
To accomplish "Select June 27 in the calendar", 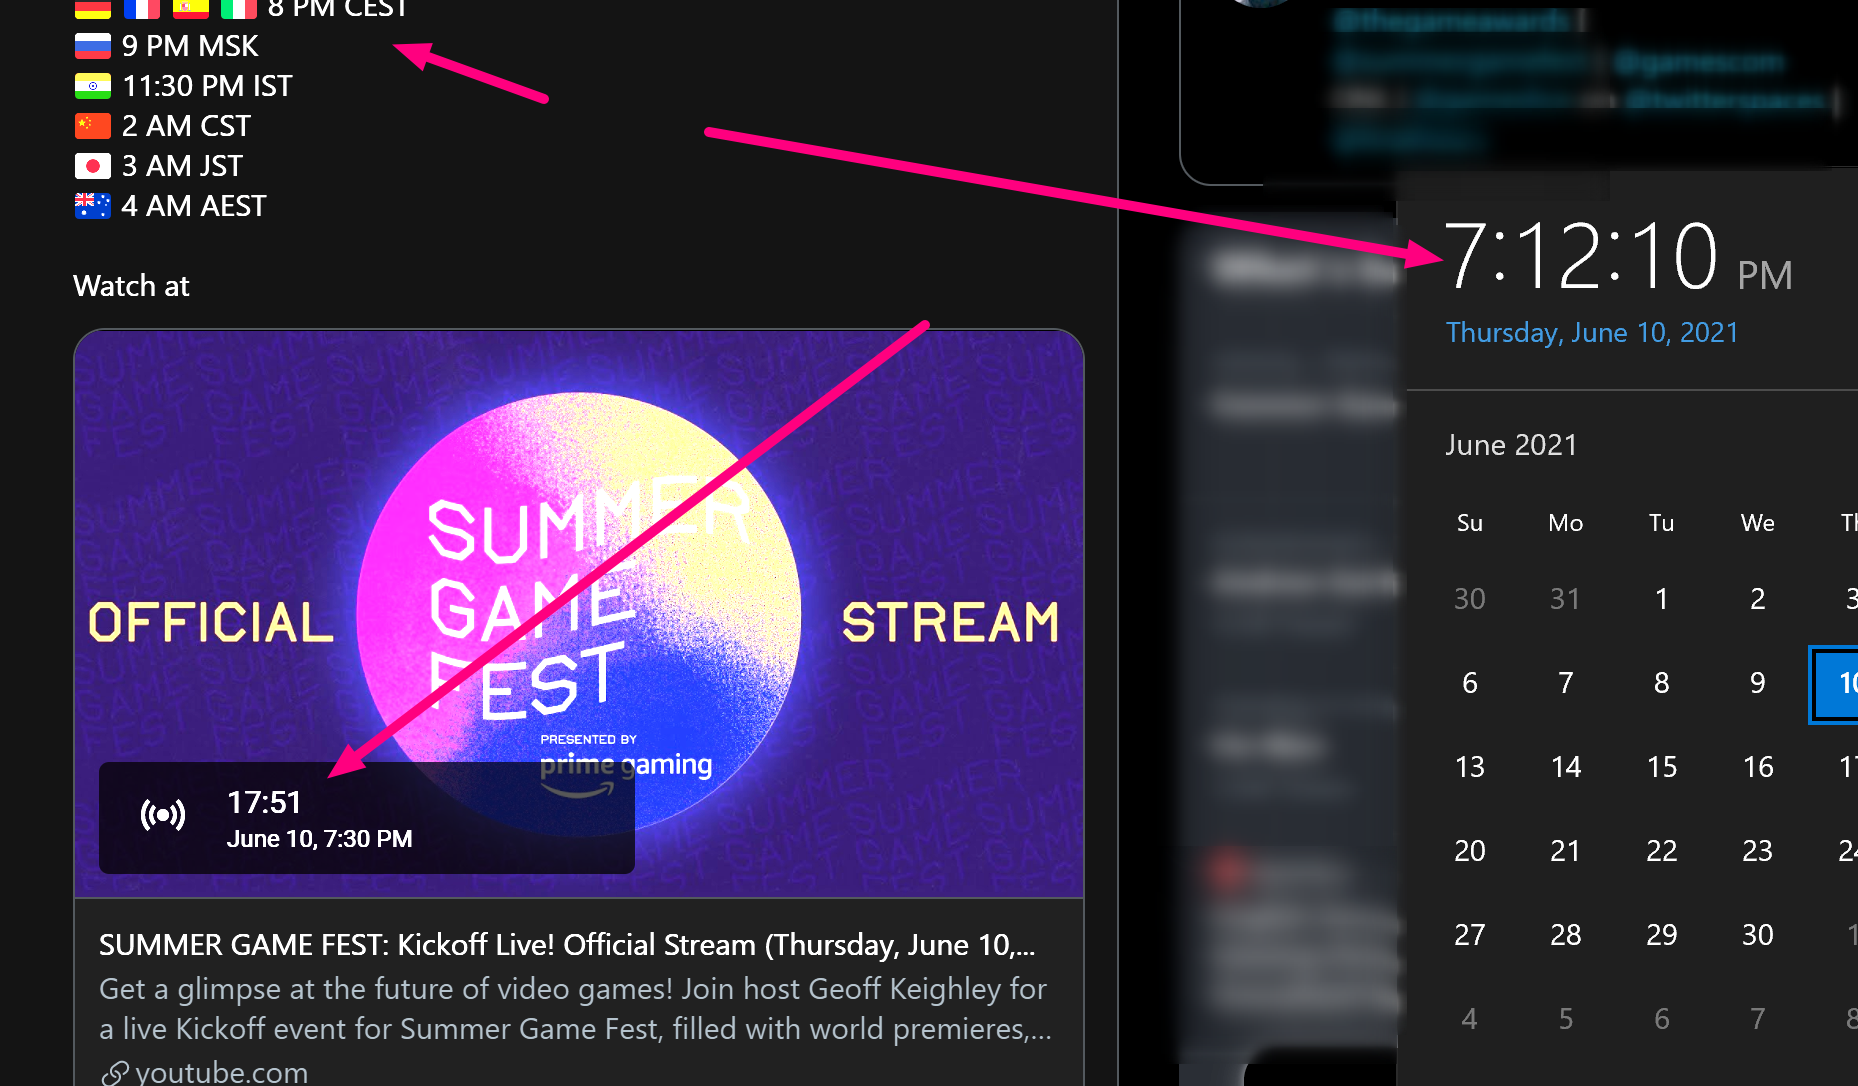I will (x=1470, y=935).
